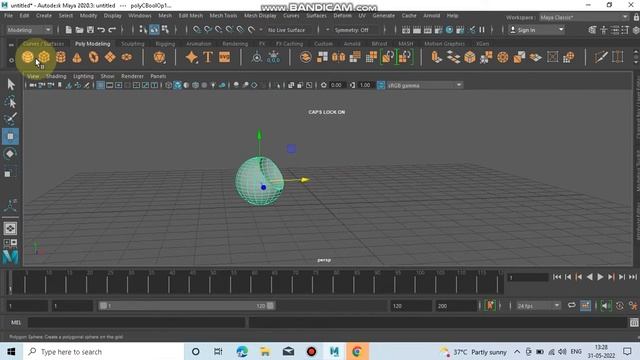This screenshot has height=360, width=640.
Task: Click the Open scene folder icon
Action: [x=79, y=30]
